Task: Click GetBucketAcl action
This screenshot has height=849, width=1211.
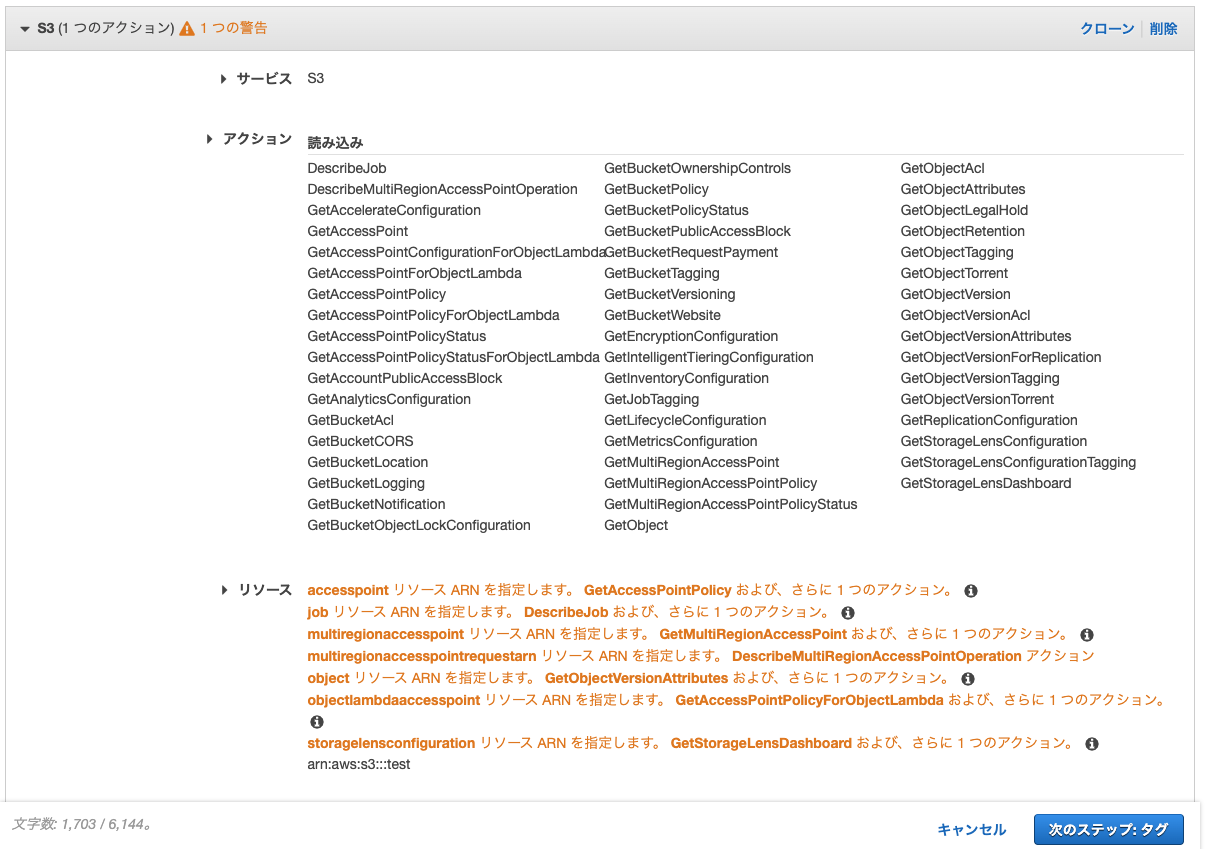Action: tap(351, 420)
